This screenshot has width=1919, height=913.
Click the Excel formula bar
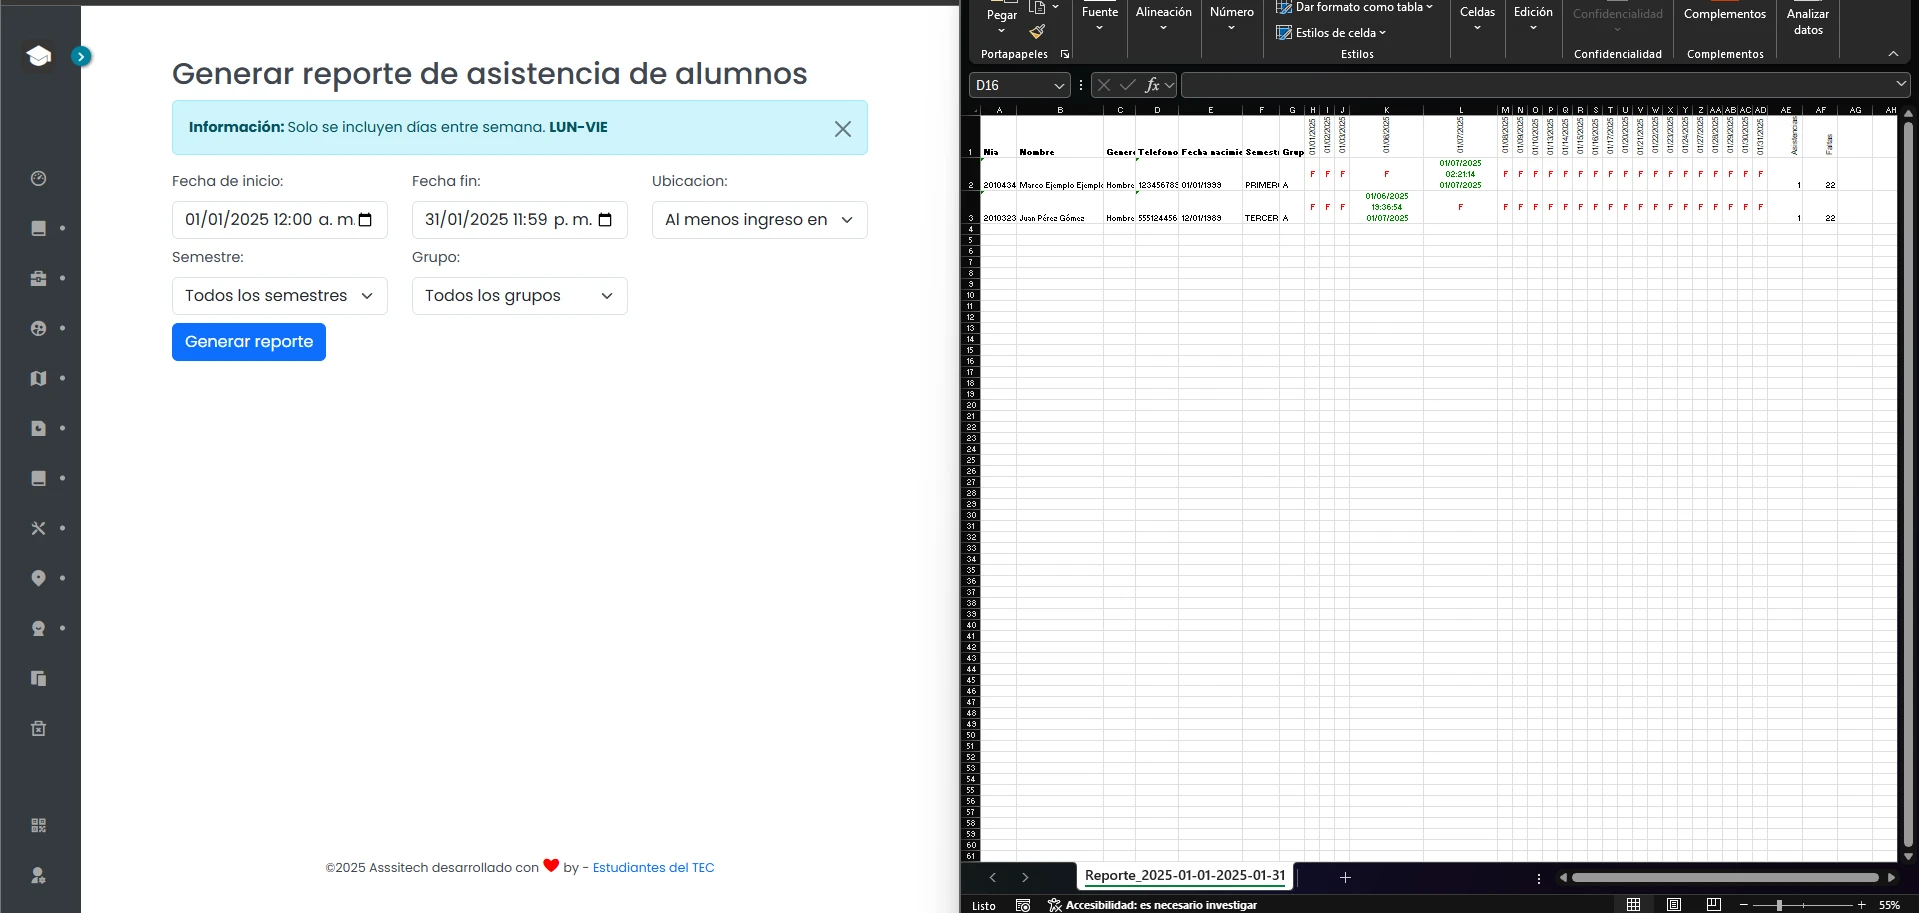pyautogui.click(x=1537, y=85)
